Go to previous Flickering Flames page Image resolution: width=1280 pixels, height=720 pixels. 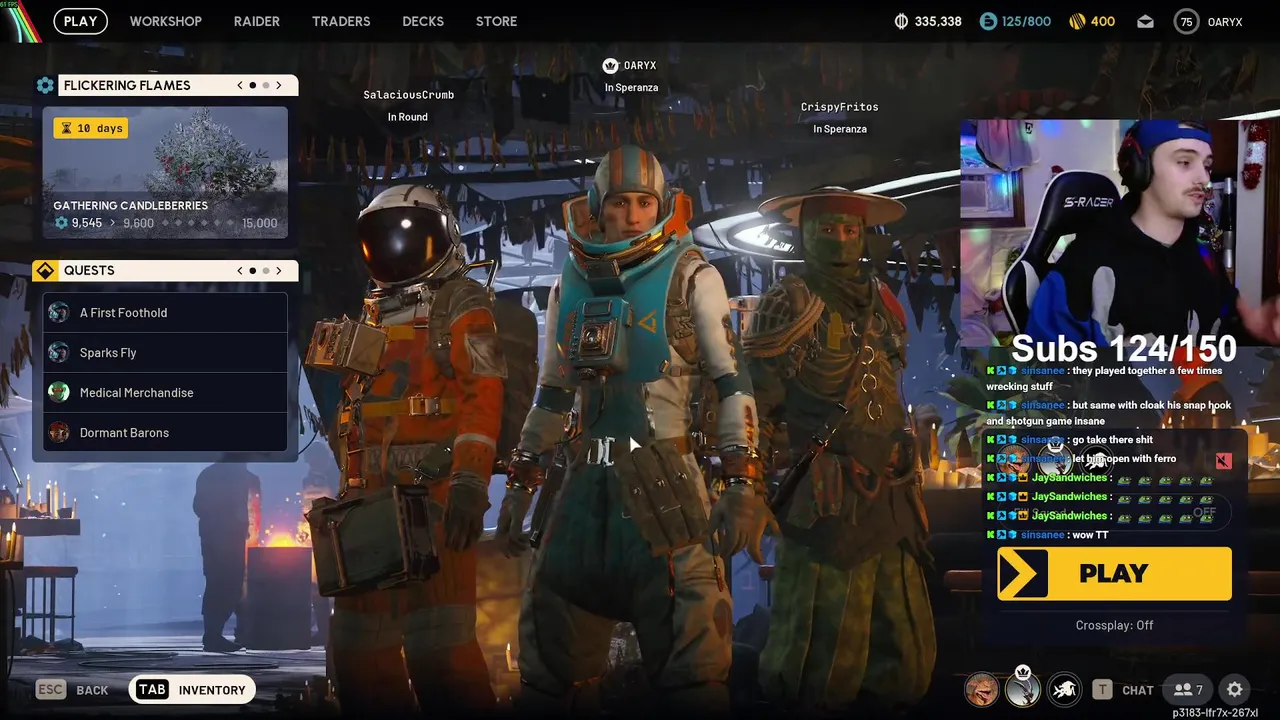click(x=240, y=85)
